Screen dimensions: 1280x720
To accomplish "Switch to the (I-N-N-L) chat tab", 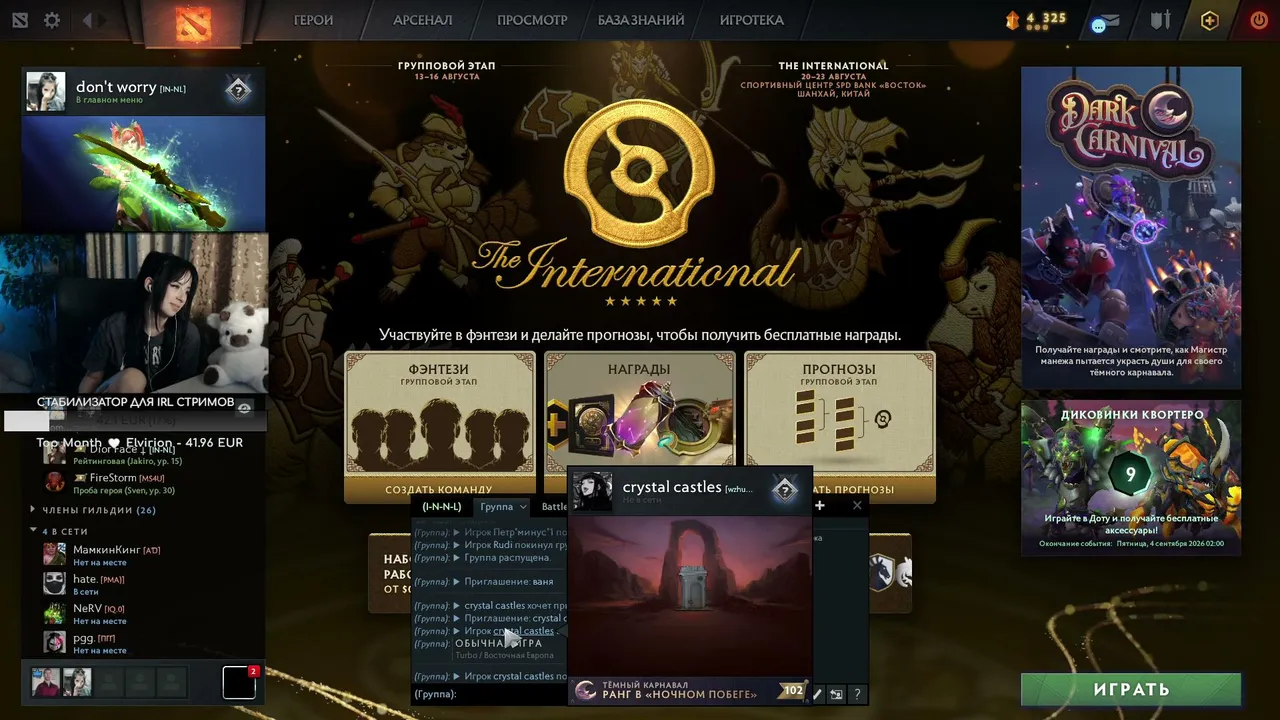I will click(x=442, y=507).
